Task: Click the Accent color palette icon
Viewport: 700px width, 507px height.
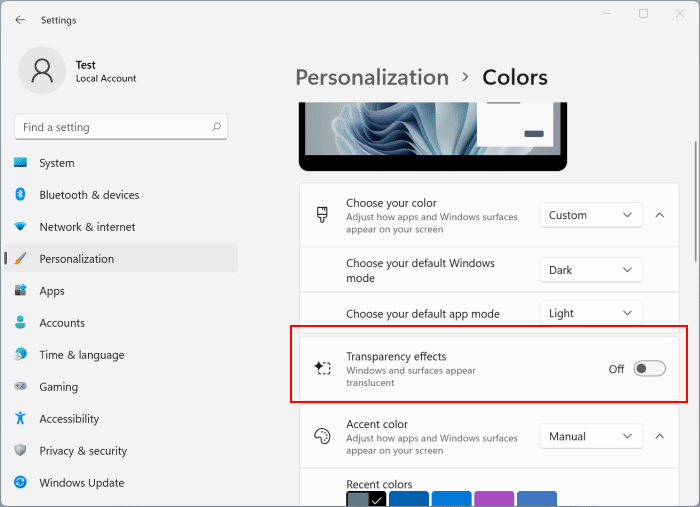Action: point(322,436)
